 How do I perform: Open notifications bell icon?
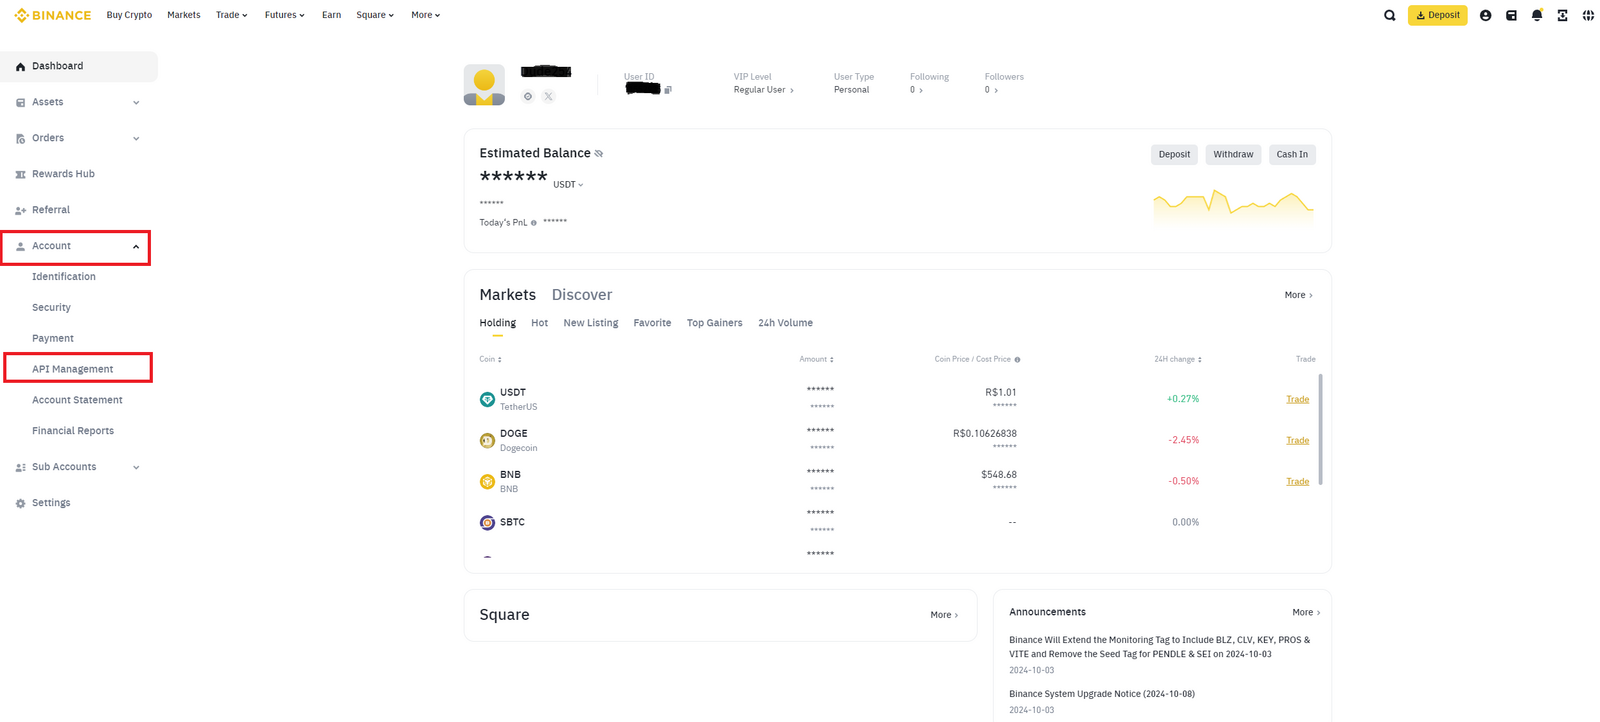pos(1537,15)
